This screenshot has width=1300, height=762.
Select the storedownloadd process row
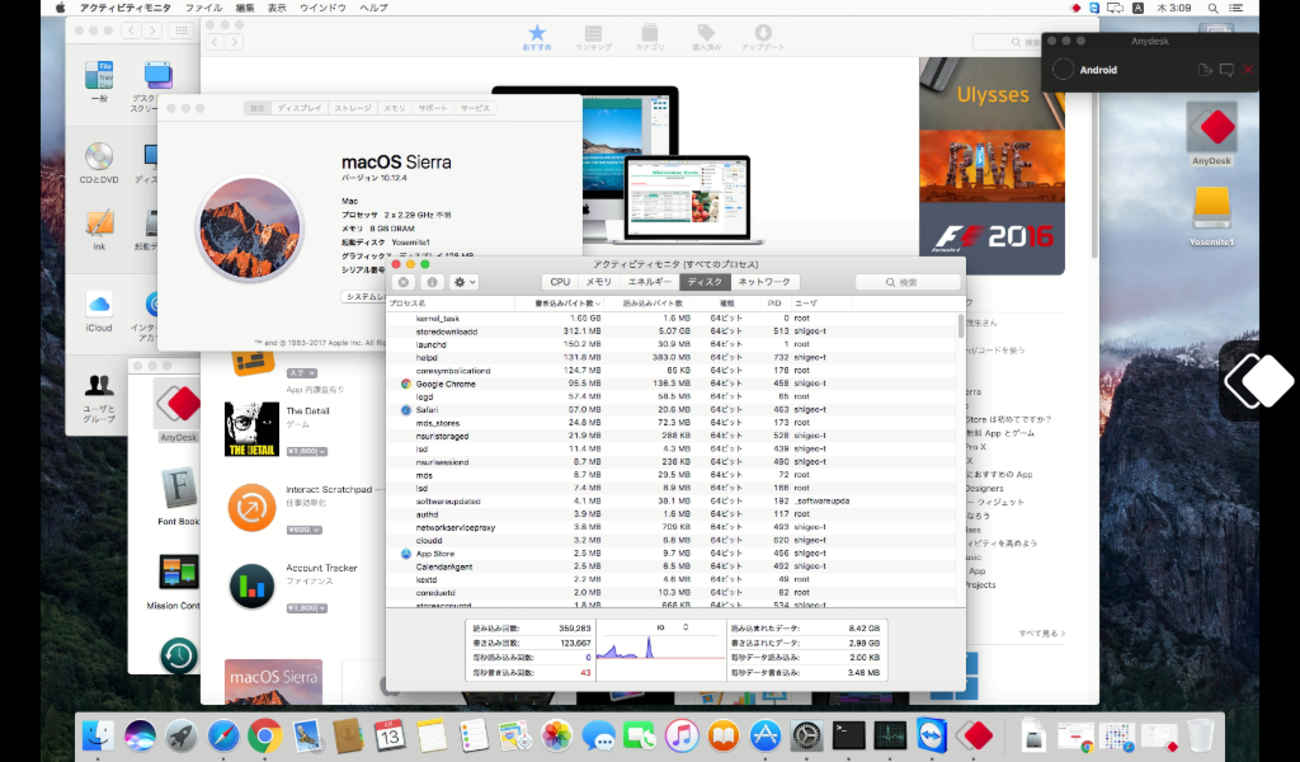tap(672, 331)
